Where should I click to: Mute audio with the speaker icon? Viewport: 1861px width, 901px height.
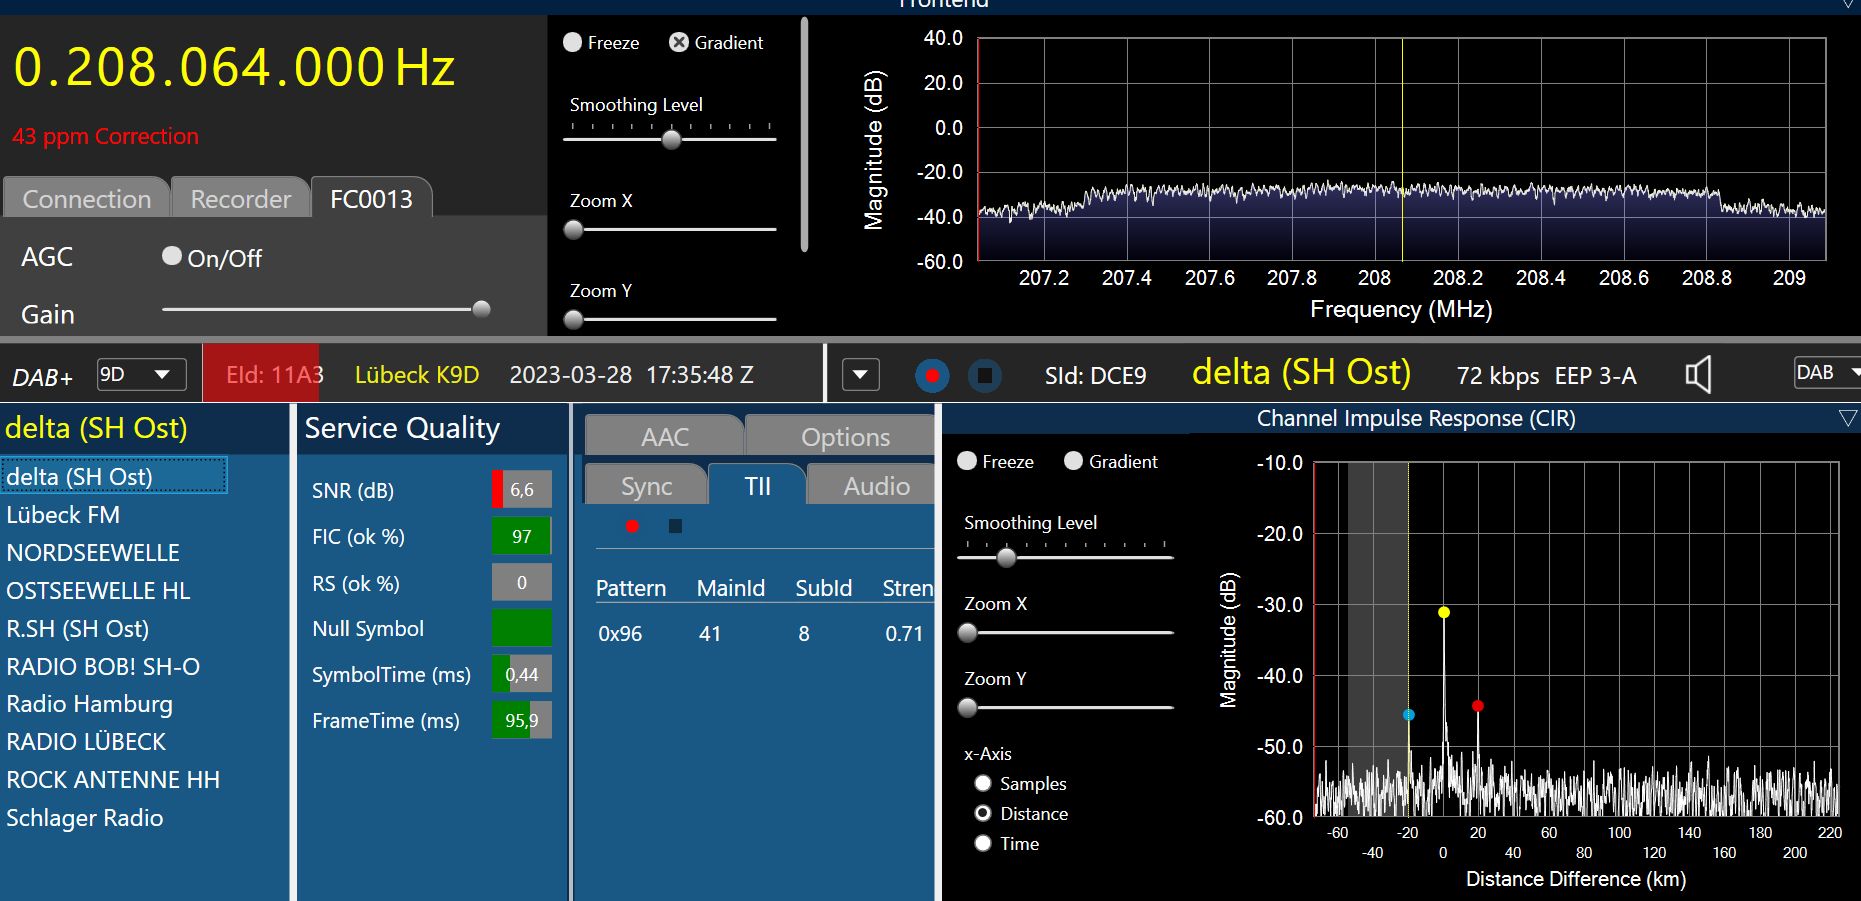point(1698,375)
